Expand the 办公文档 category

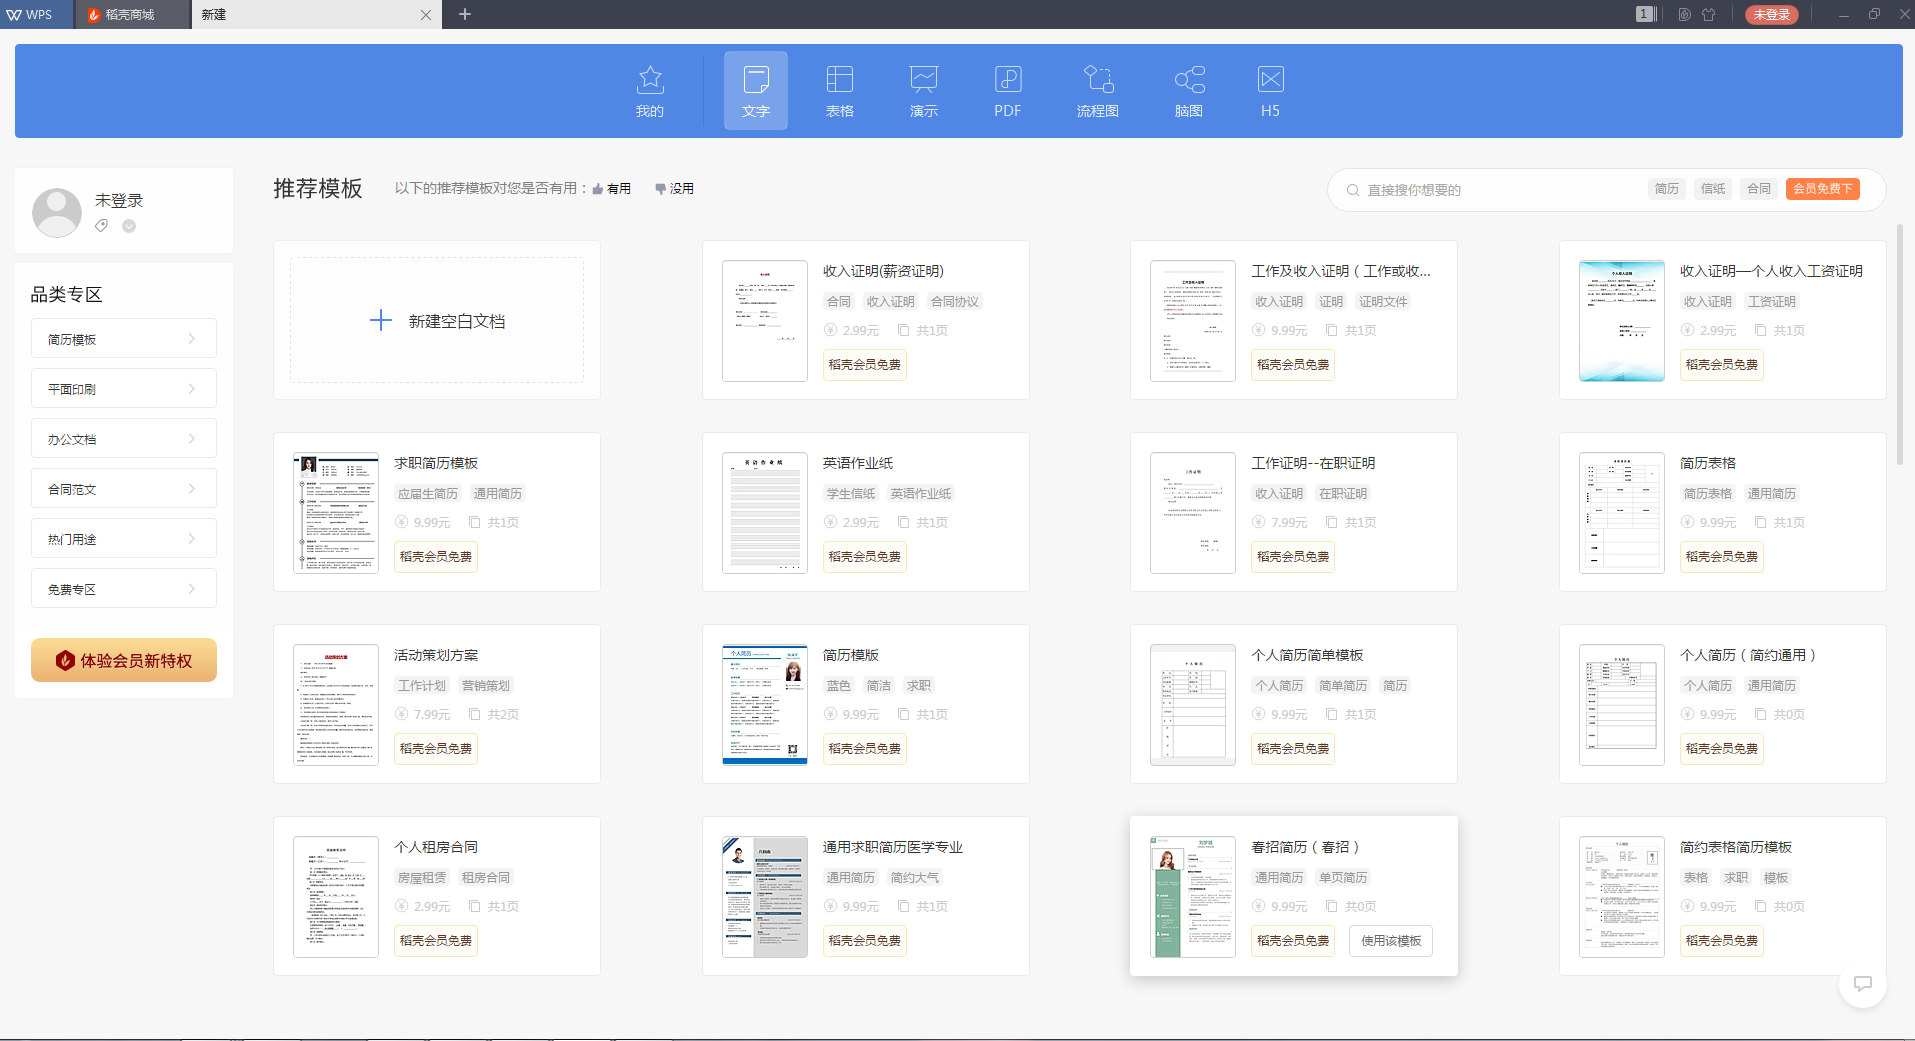(x=124, y=439)
